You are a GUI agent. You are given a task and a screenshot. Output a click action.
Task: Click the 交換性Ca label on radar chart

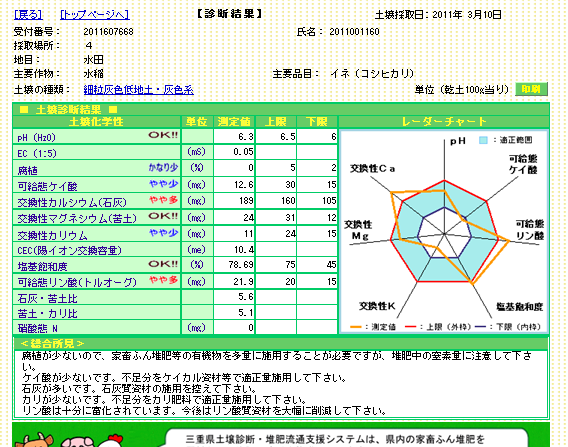pyautogui.click(x=372, y=168)
